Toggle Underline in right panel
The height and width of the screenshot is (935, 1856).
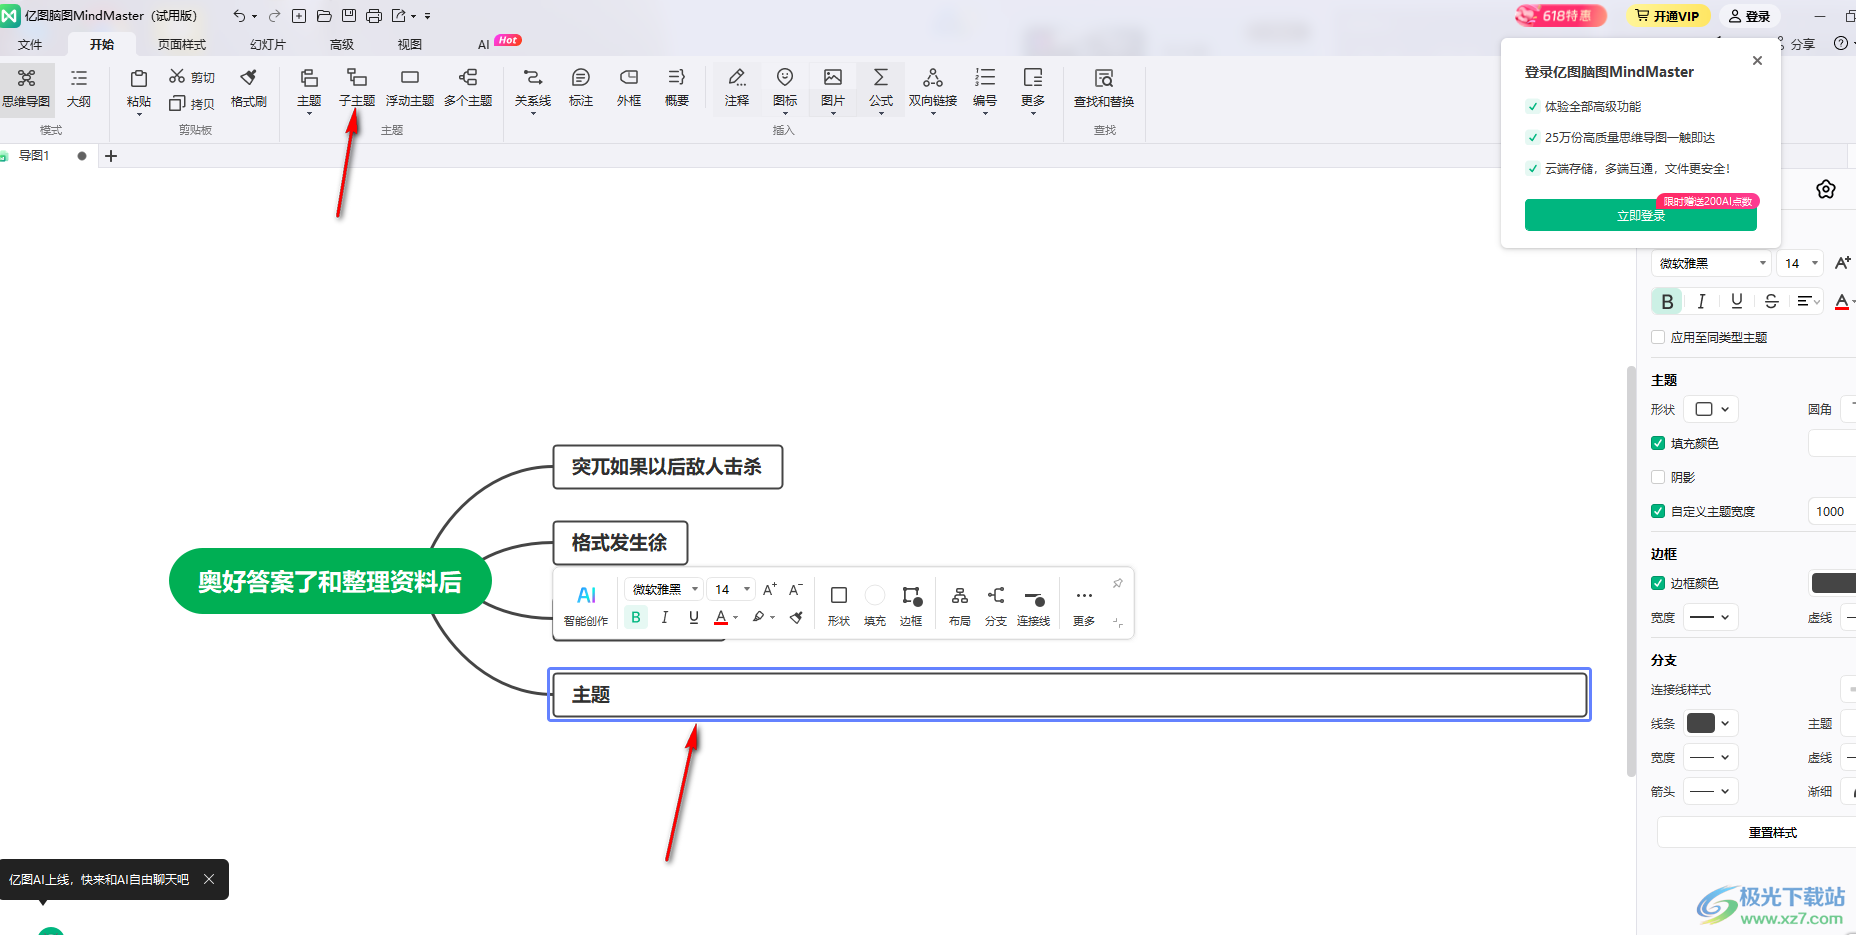point(1737,301)
